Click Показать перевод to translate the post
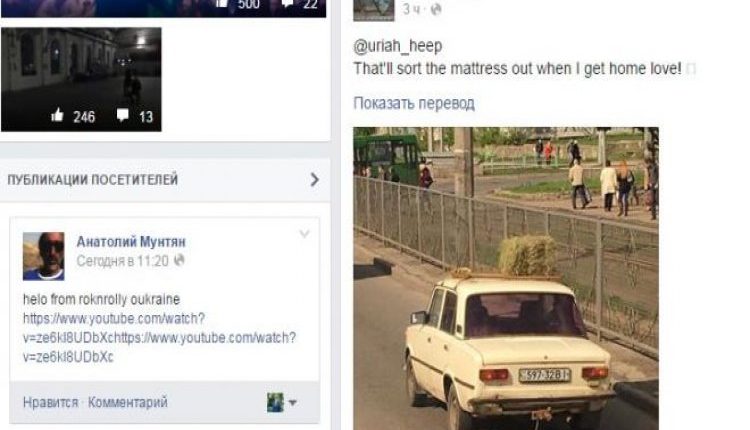The width and height of the screenshot is (750, 430). coord(414,103)
